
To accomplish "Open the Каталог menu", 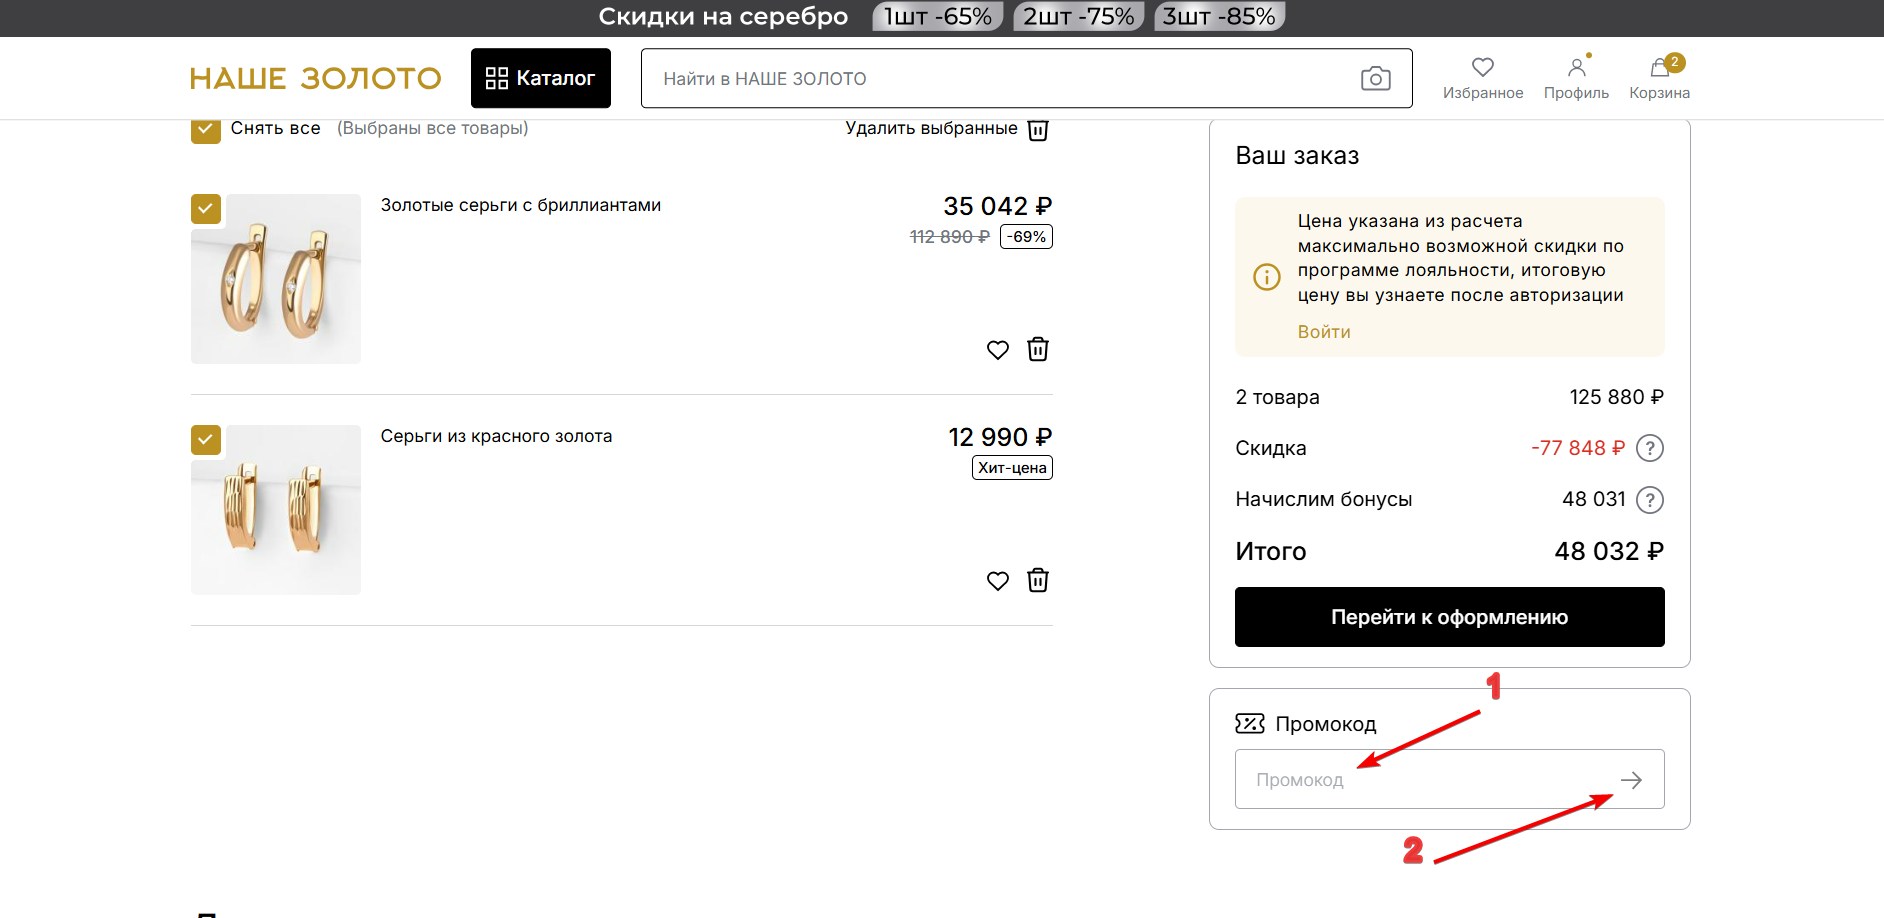I will coord(540,78).
